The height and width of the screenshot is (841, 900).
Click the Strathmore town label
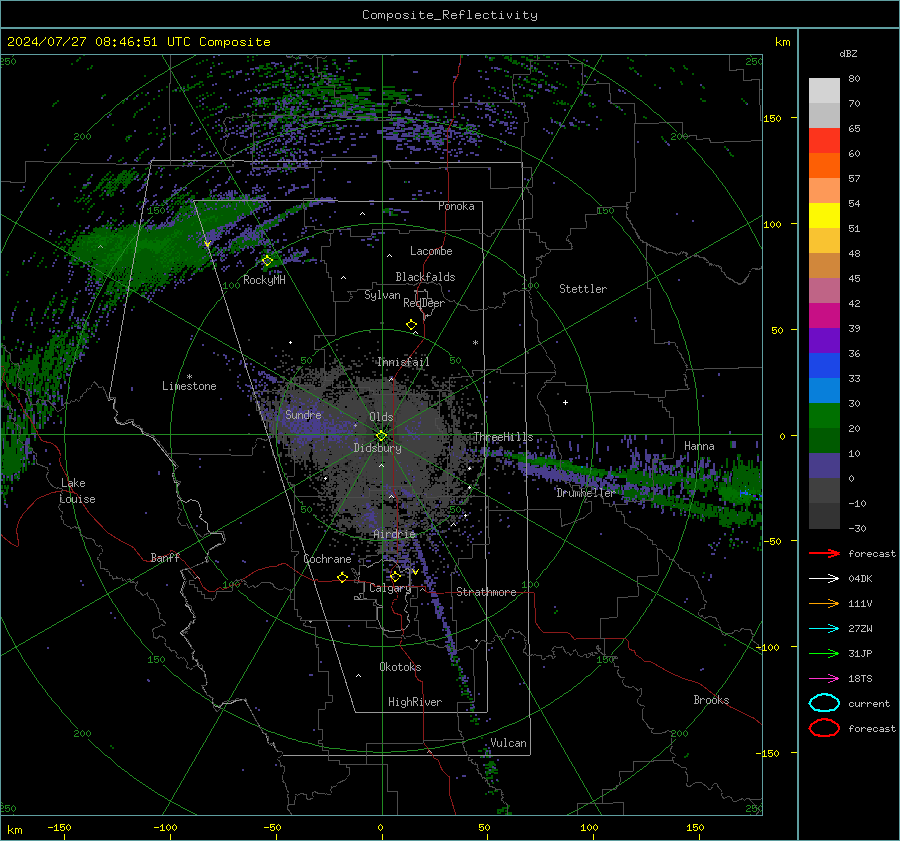[x=486, y=592]
